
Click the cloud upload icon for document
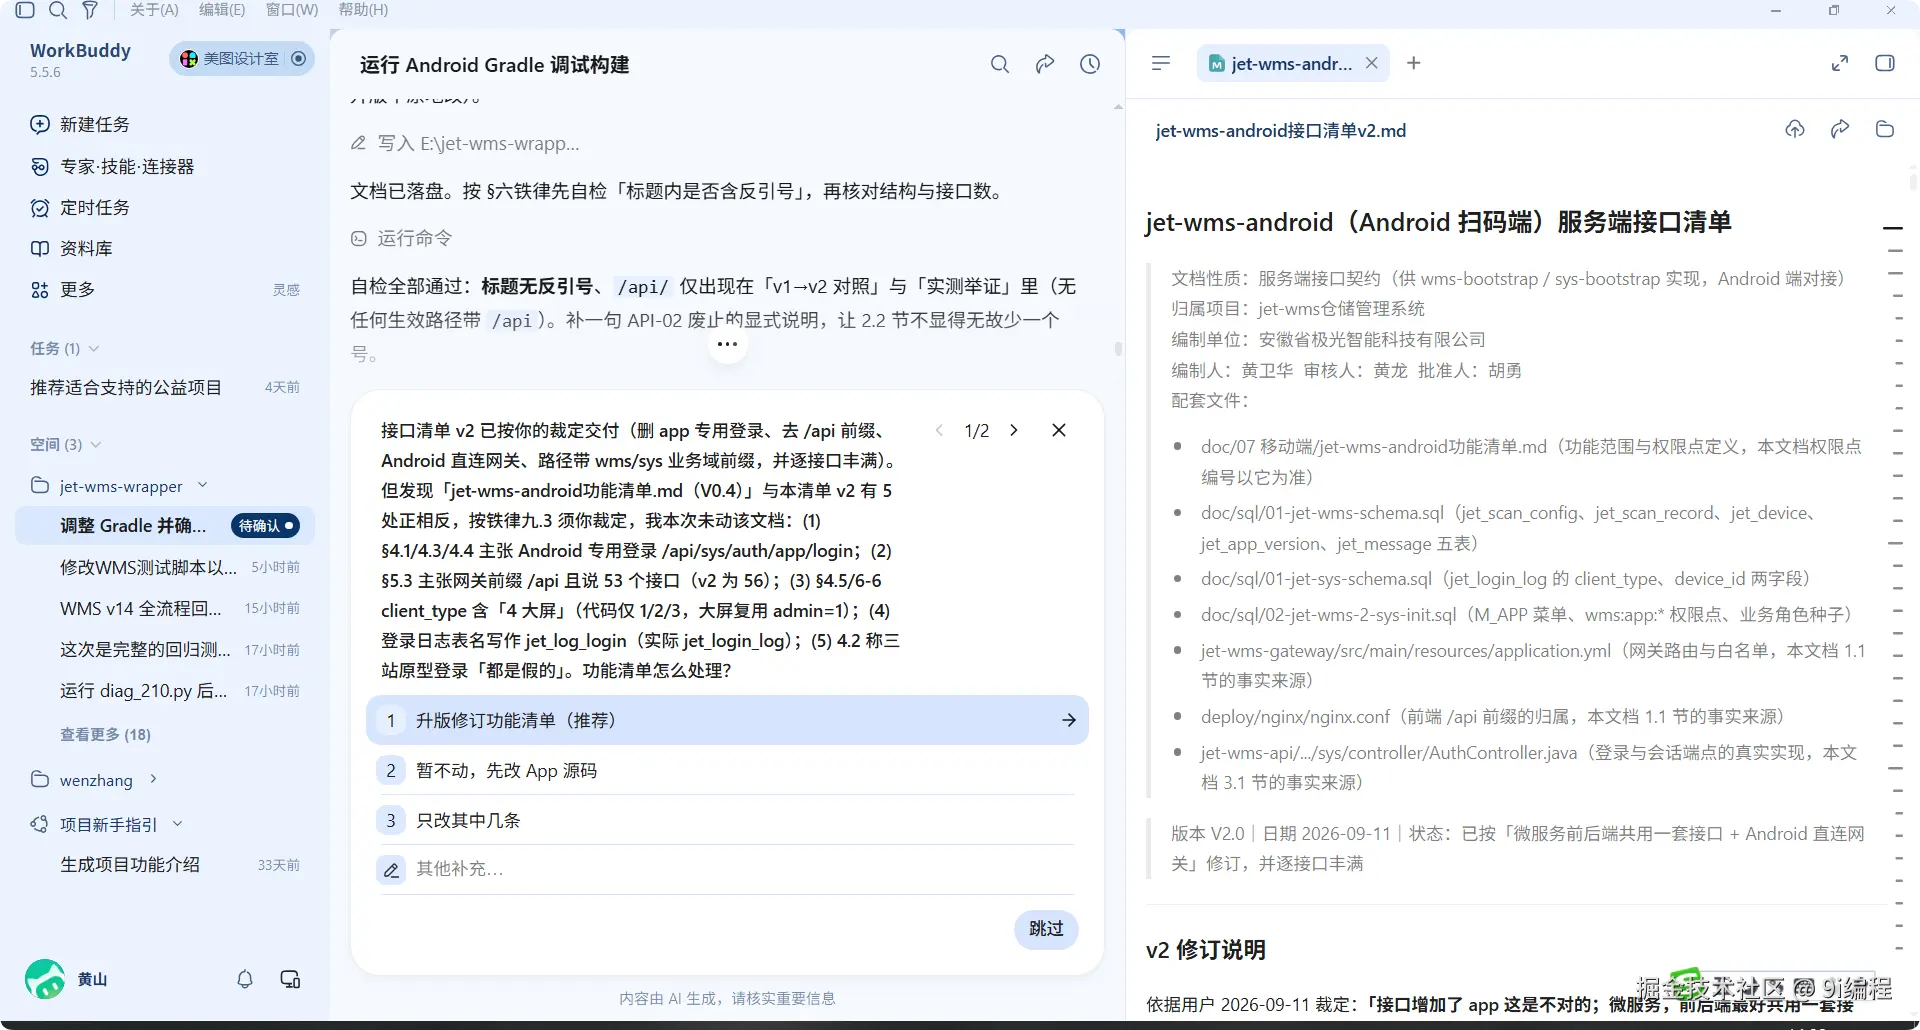point(1795,129)
